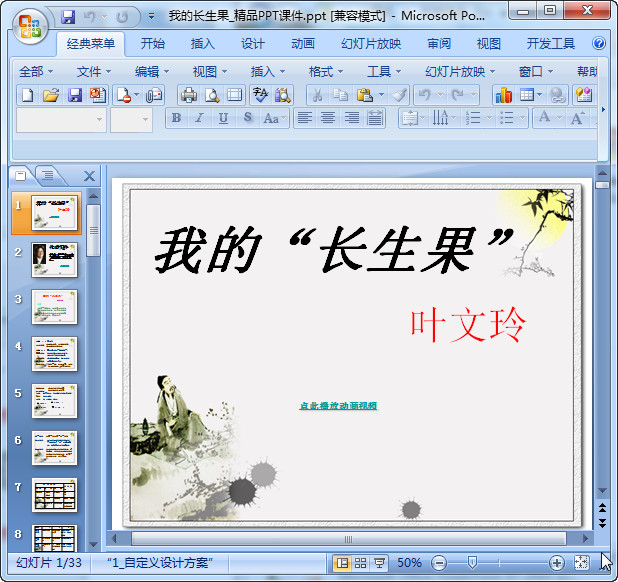Viewport: 618px width, 582px height.
Task: Open the font size combo box
Action: coord(131,119)
